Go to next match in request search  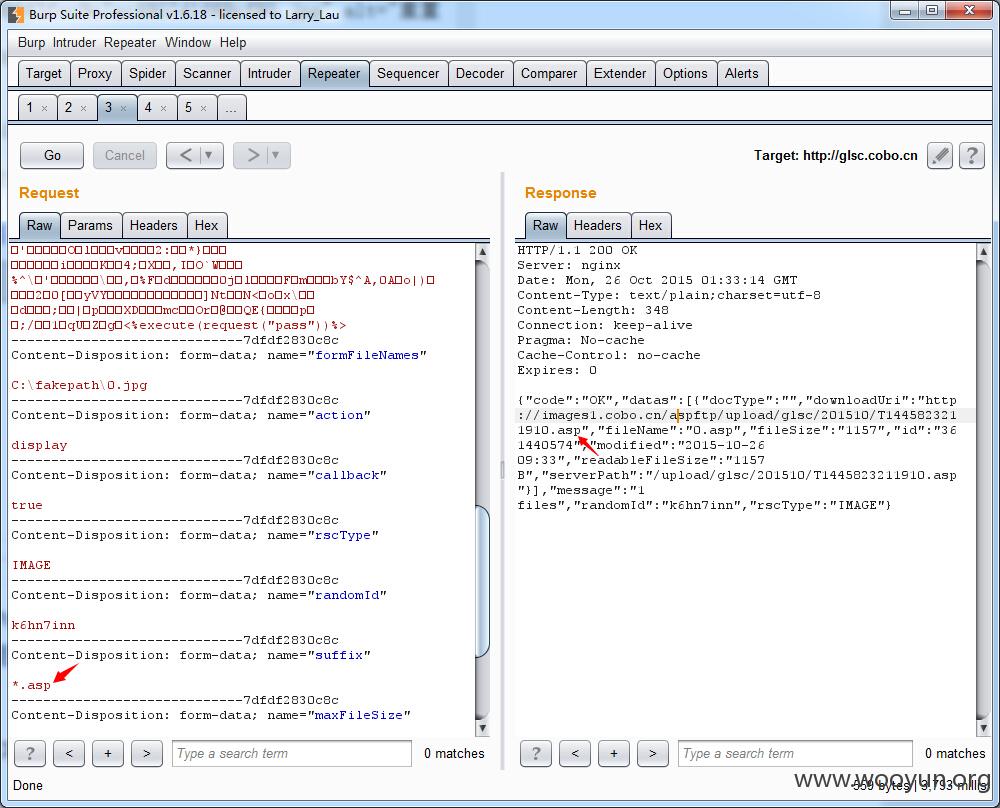[147, 753]
